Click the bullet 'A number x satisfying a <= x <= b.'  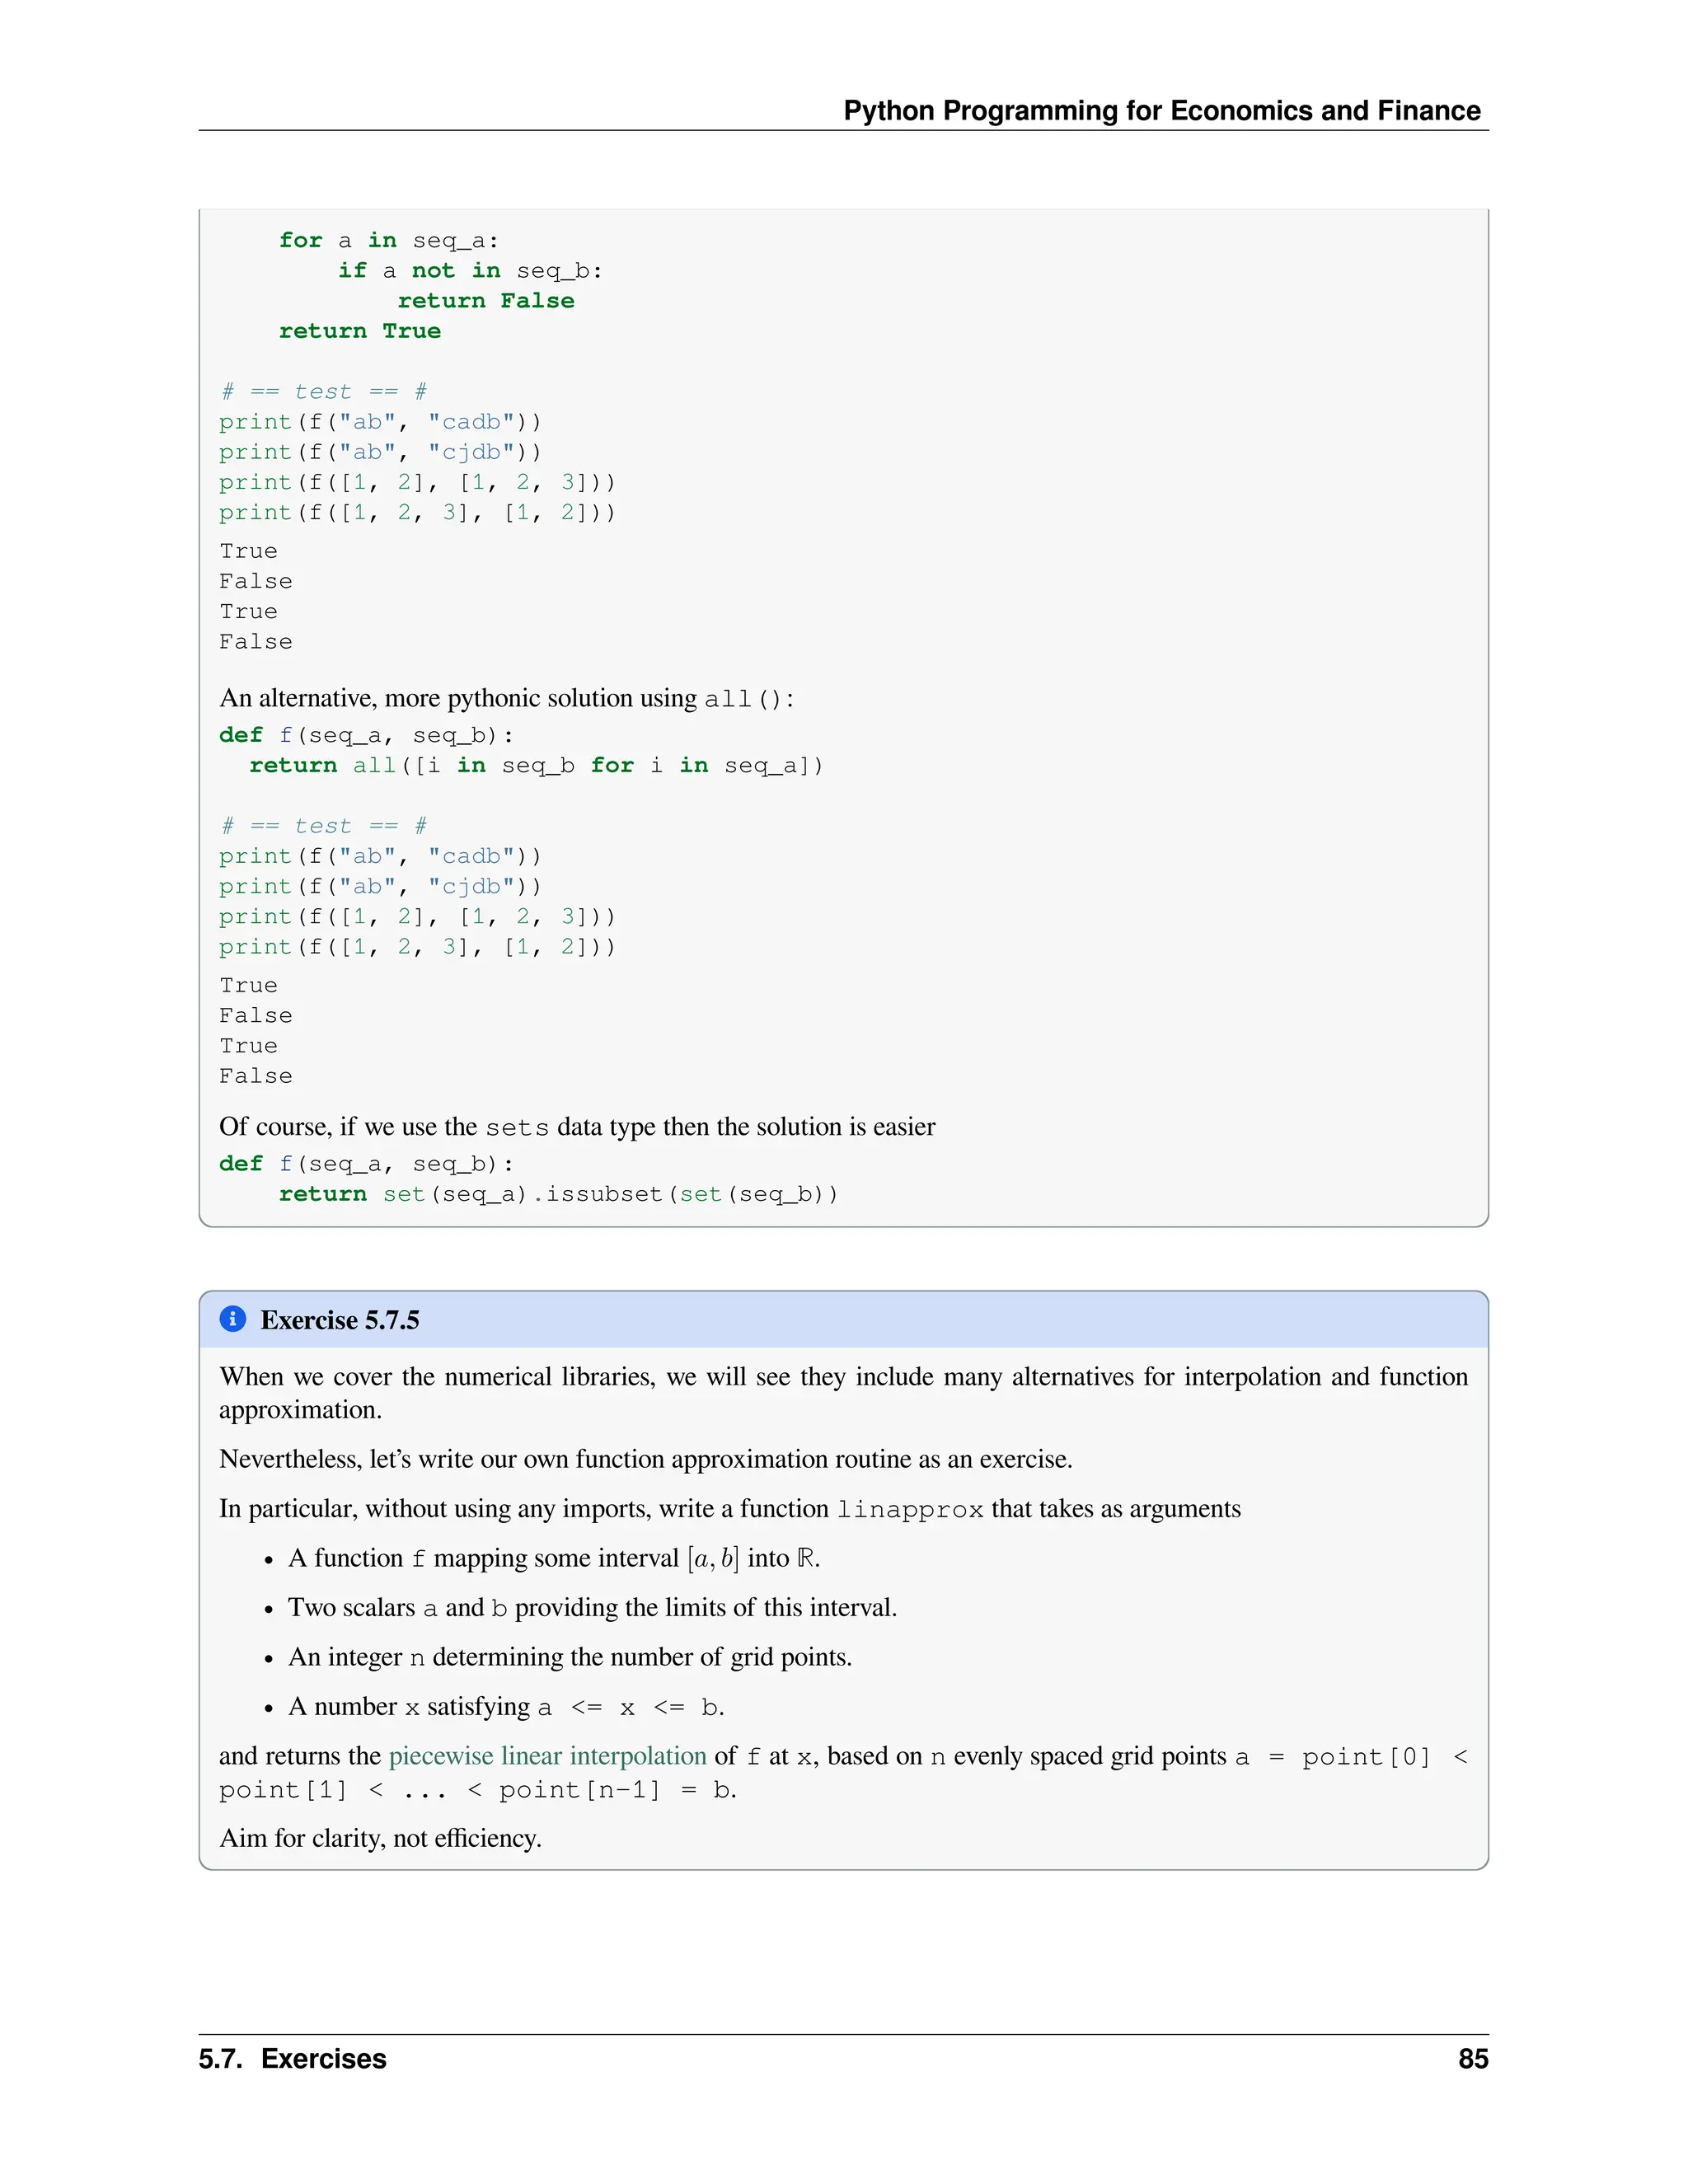506,1707
